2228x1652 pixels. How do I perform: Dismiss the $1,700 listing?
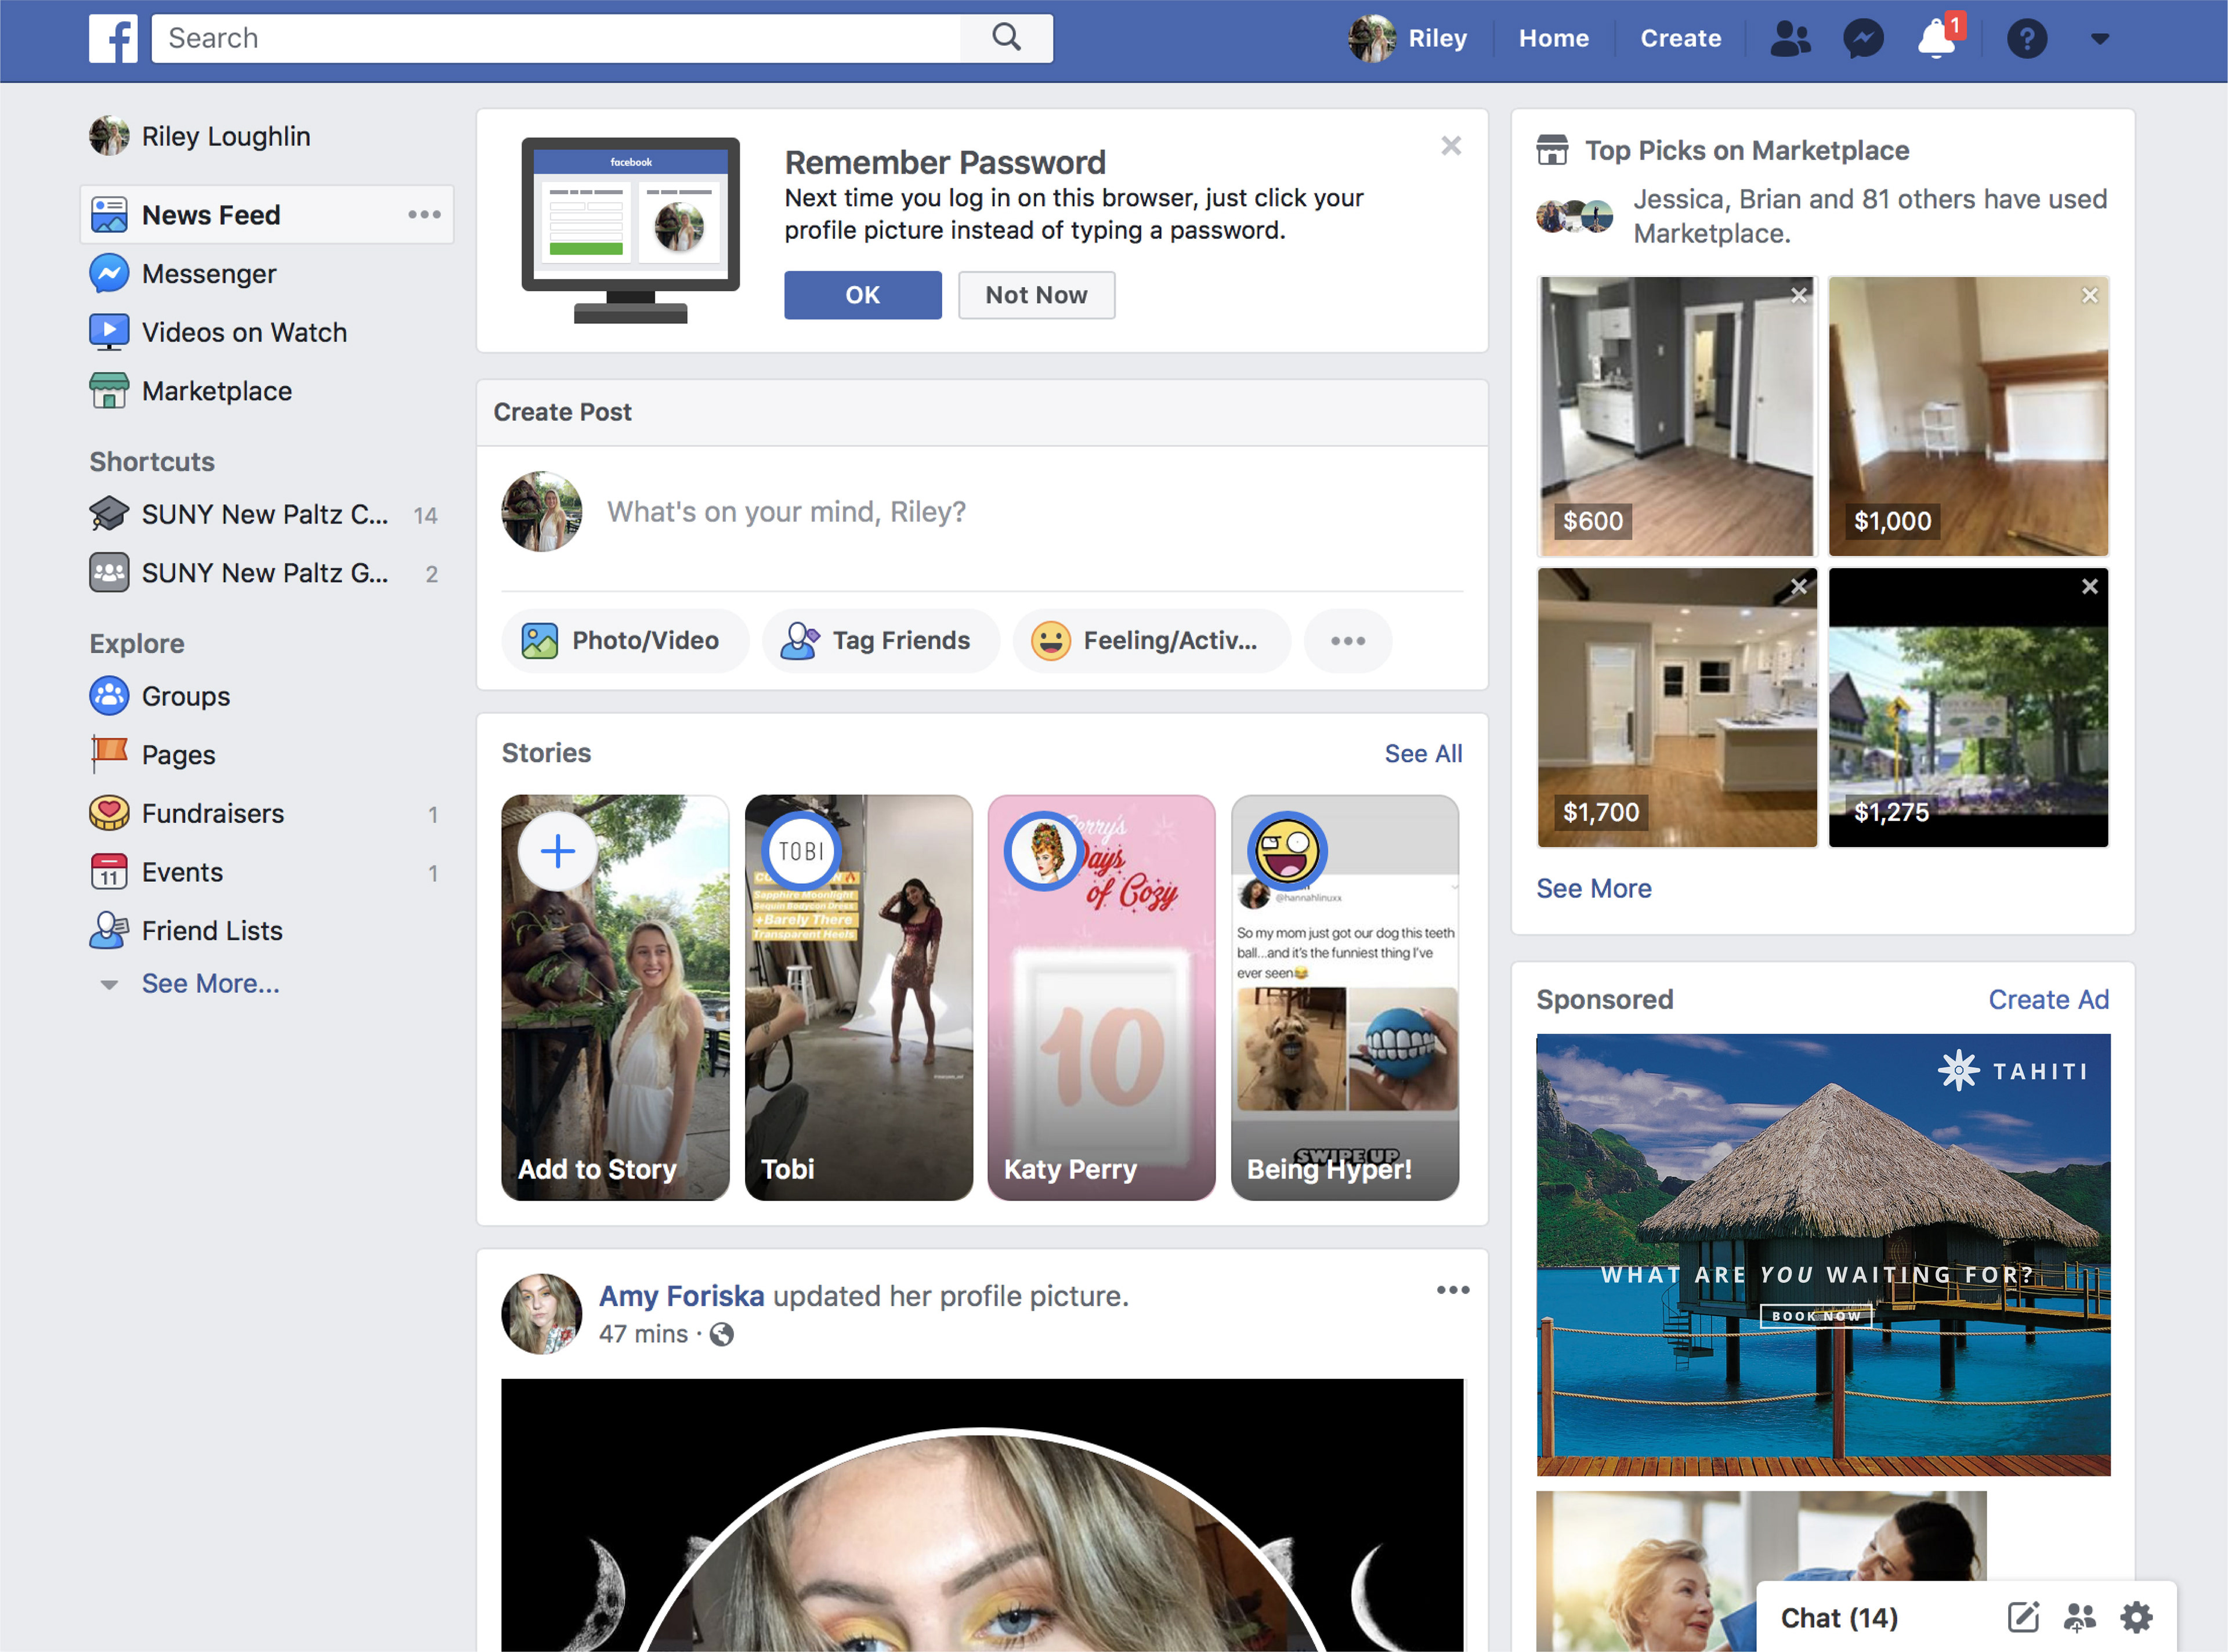tap(1799, 587)
